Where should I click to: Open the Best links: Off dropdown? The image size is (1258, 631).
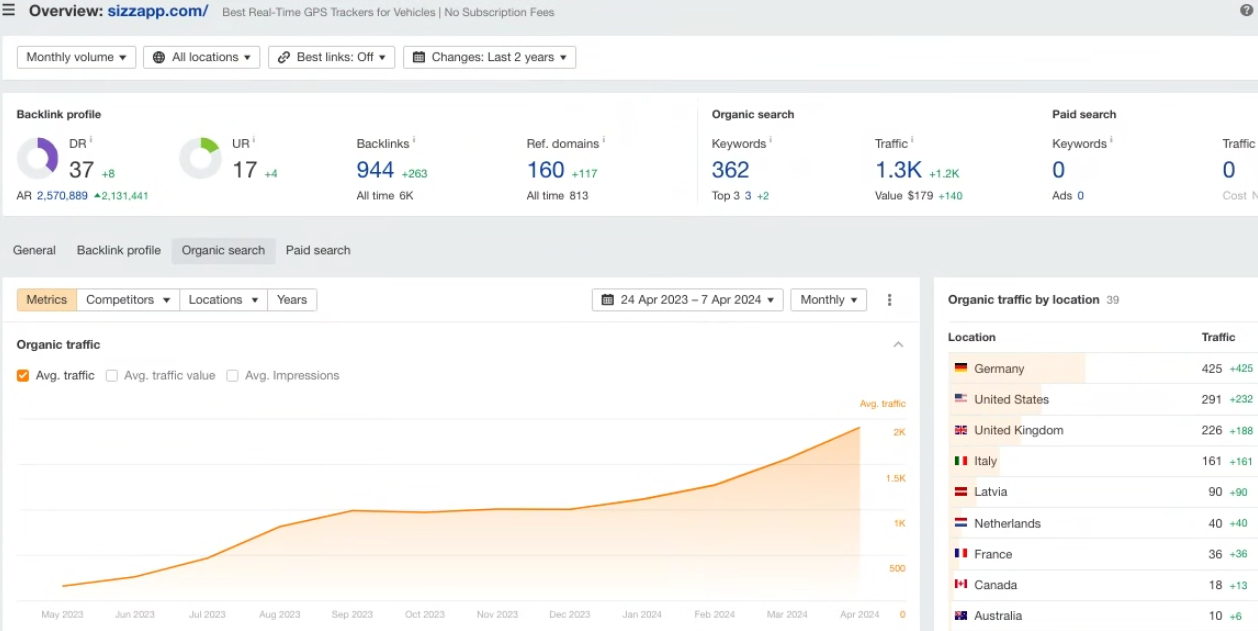[331, 57]
